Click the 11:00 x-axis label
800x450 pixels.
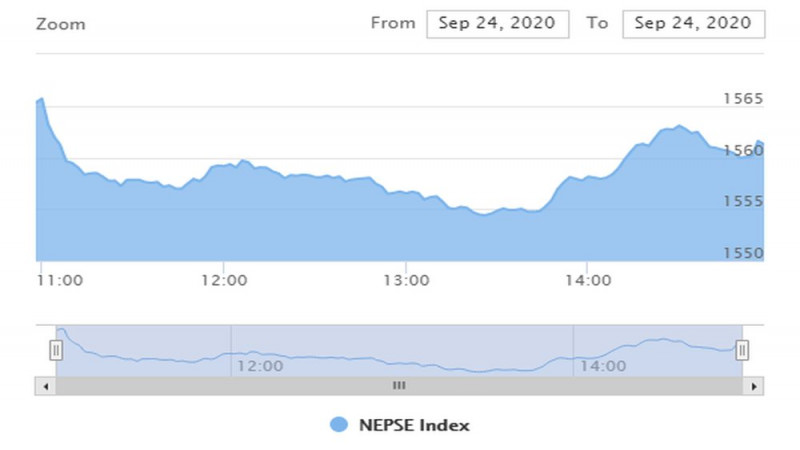tap(60, 281)
